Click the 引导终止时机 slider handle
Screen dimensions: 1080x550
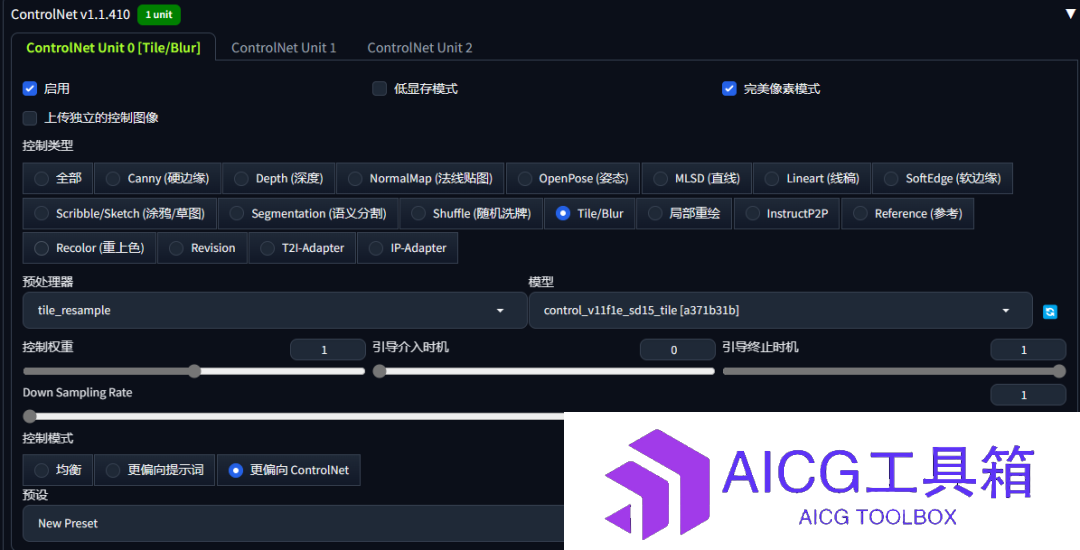point(1059,372)
